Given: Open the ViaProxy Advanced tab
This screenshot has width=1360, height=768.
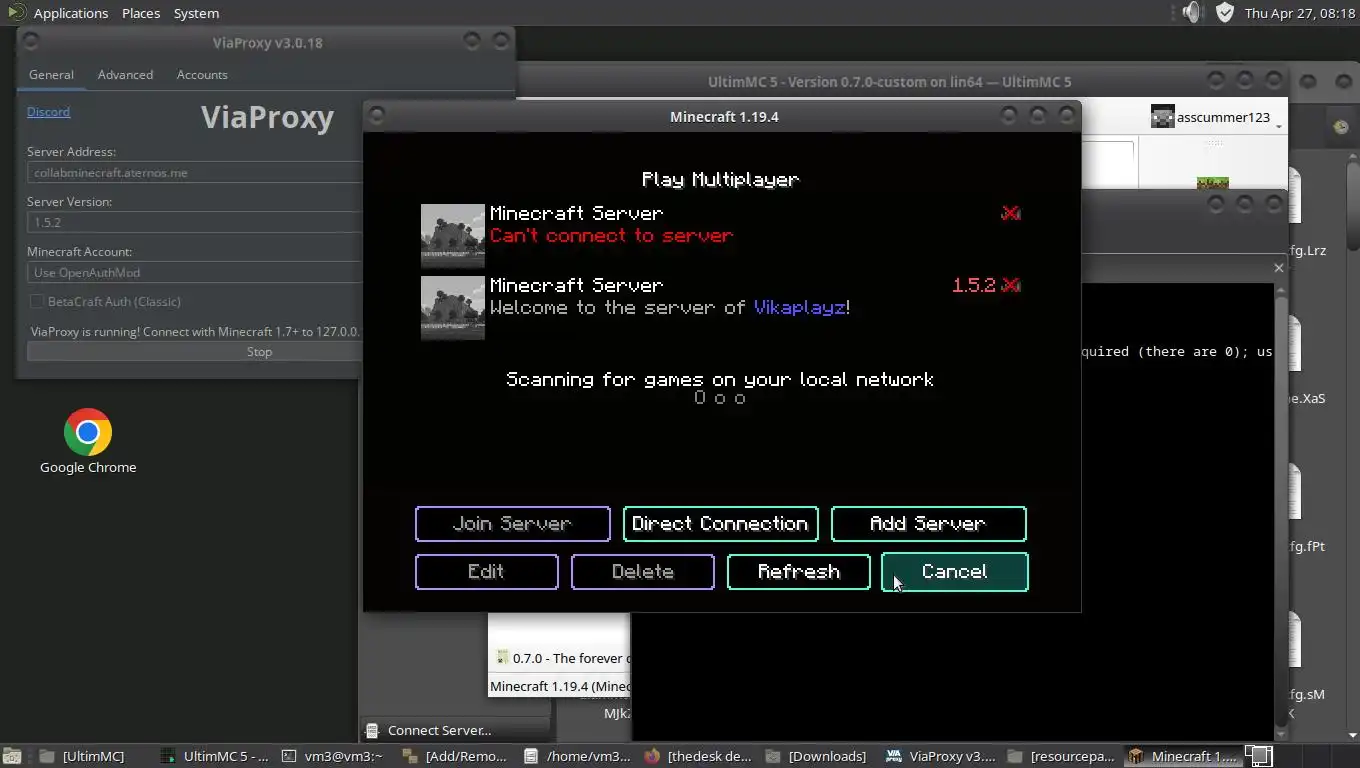Looking at the screenshot, I should coord(125,75).
